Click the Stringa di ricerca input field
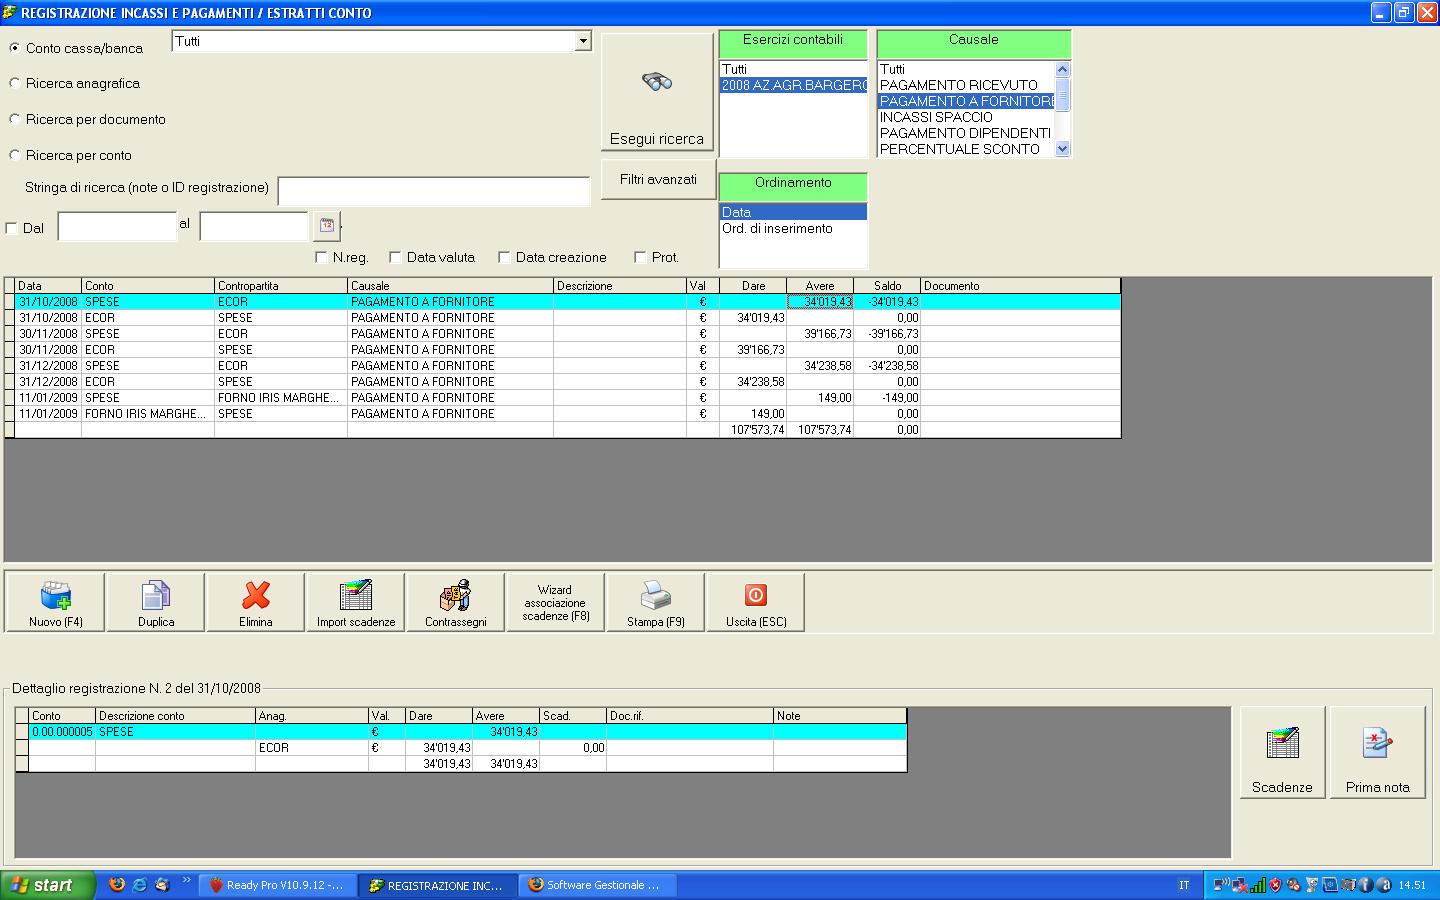 click(x=434, y=191)
